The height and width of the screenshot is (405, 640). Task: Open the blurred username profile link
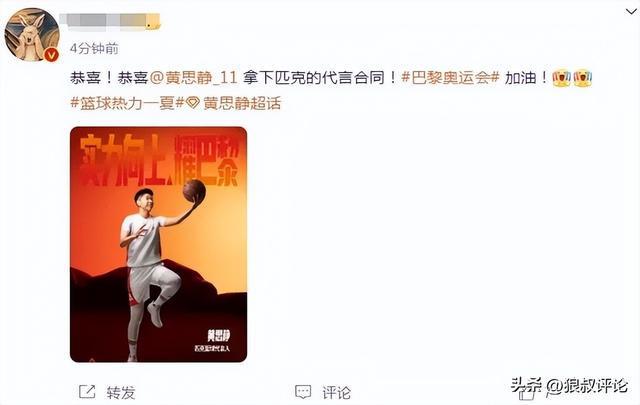[109, 22]
